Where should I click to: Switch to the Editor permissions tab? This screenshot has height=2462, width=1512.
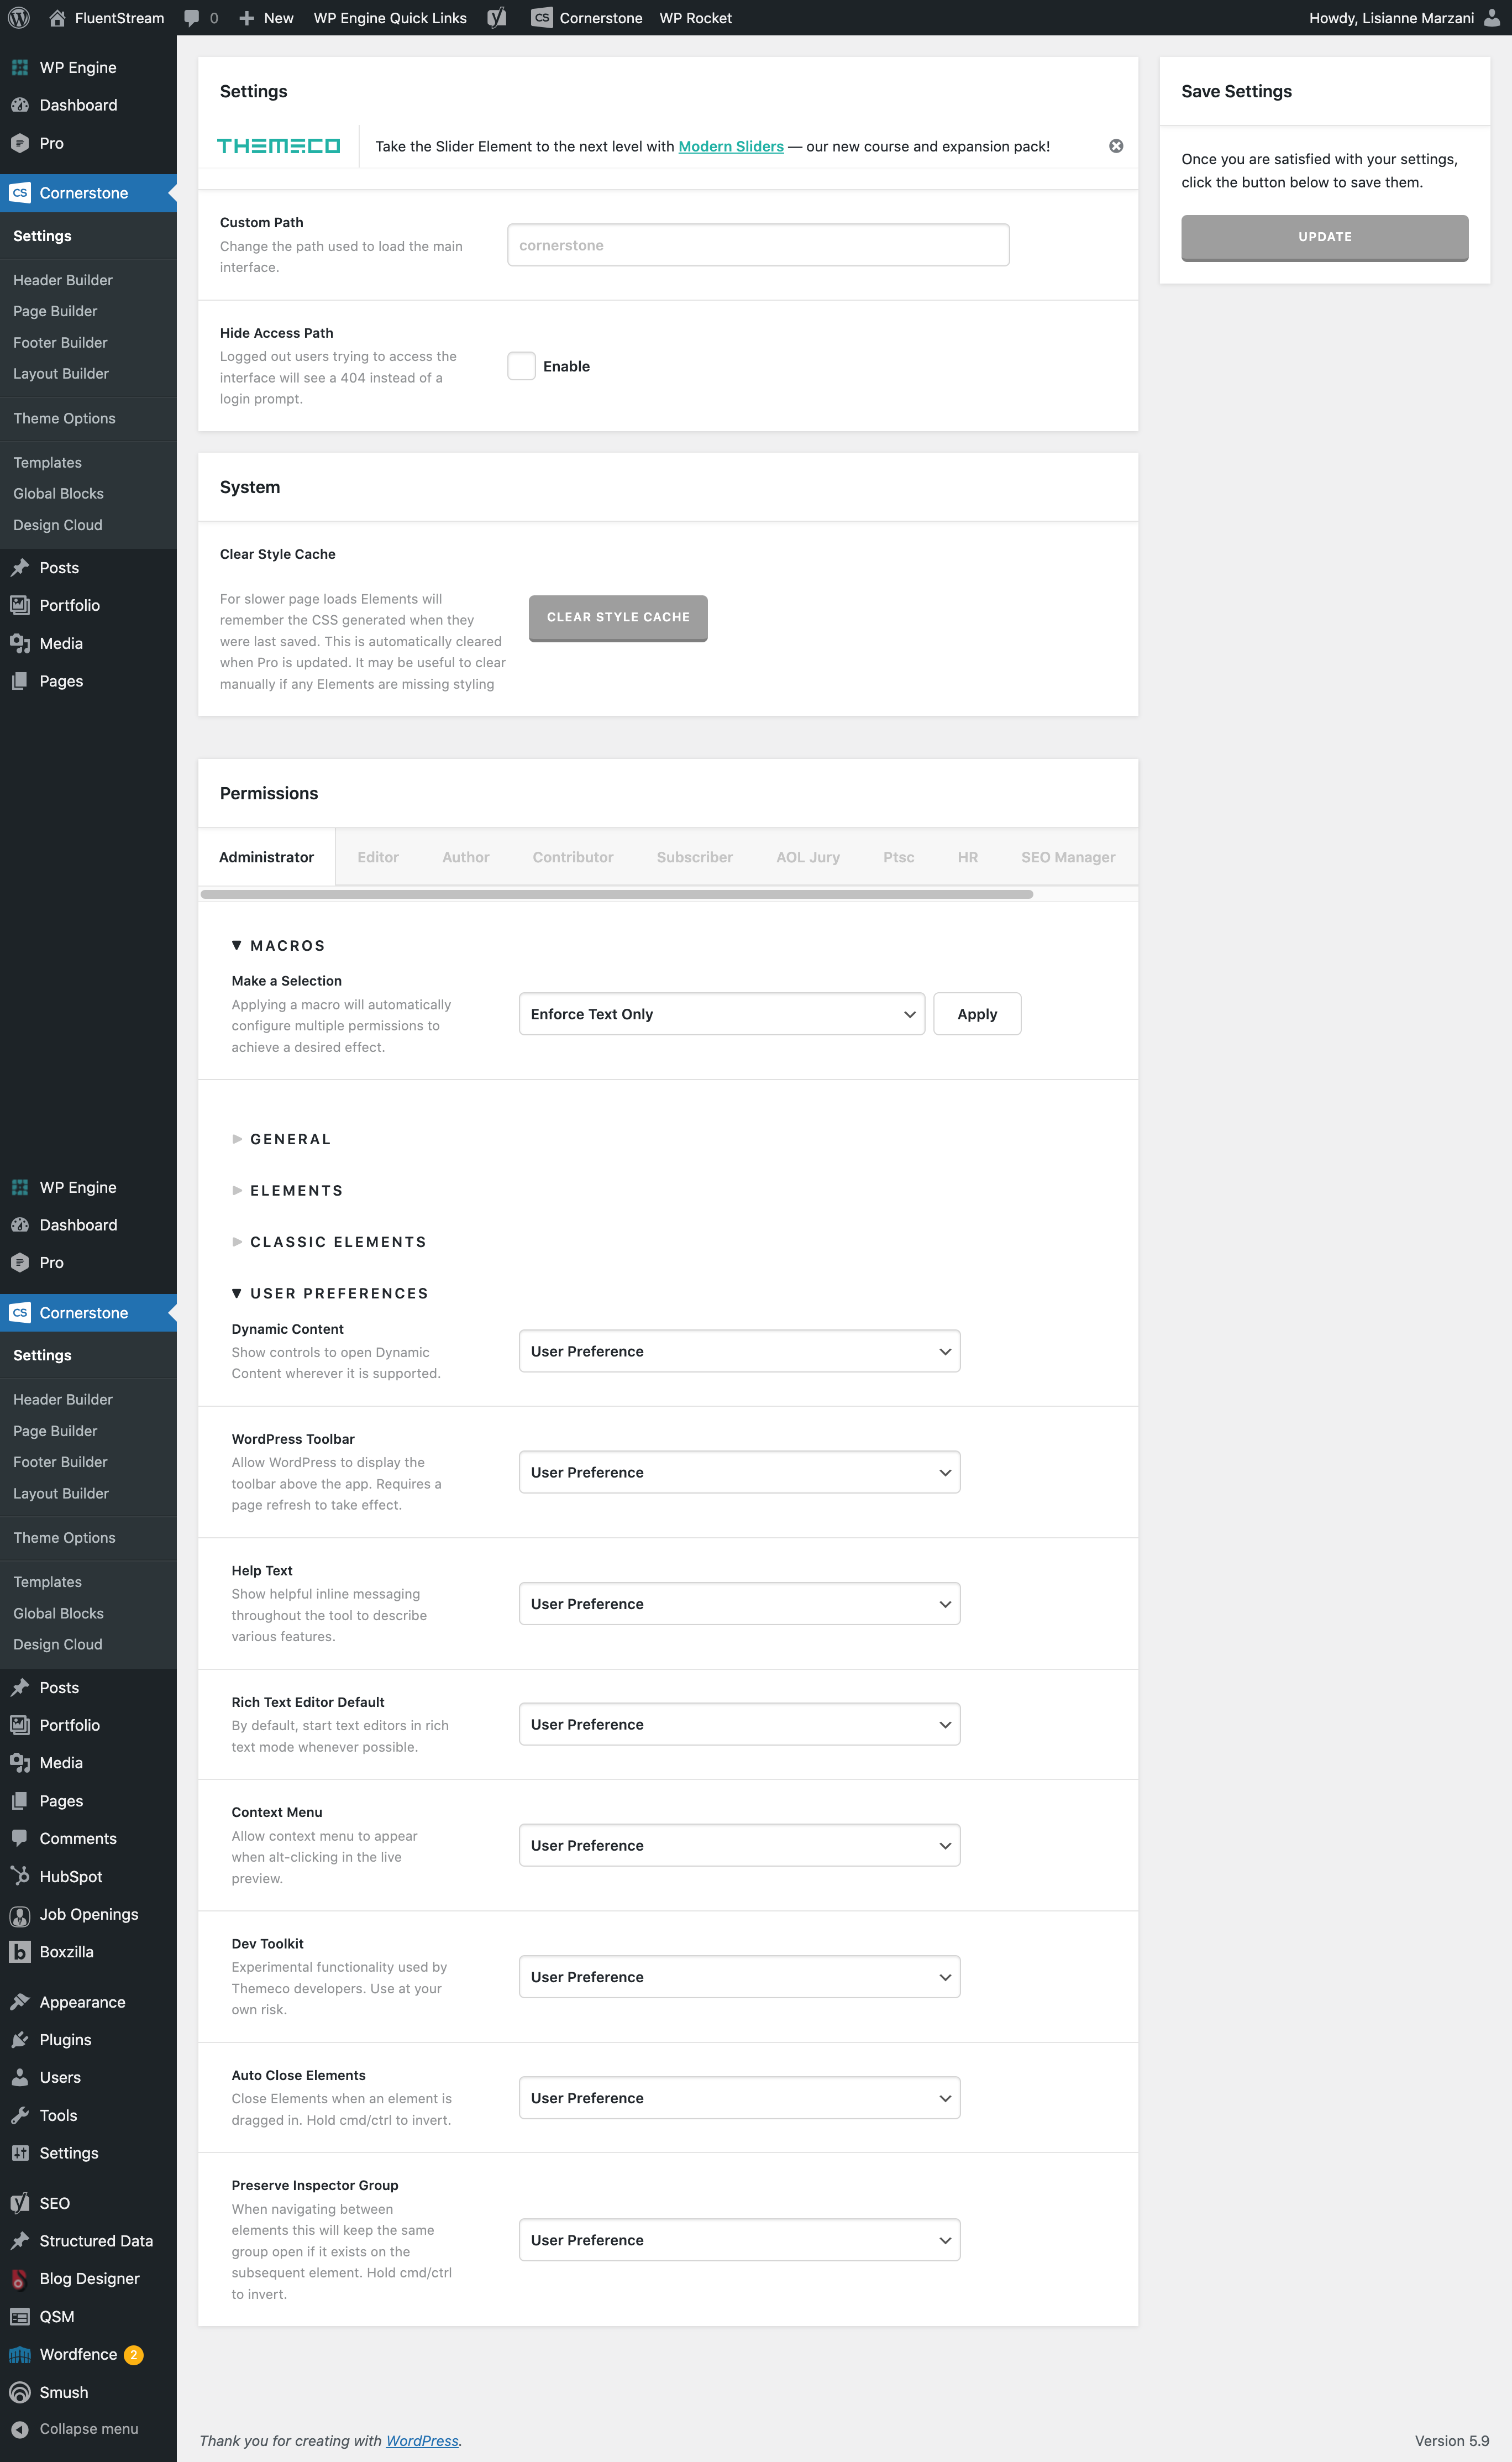(x=378, y=857)
